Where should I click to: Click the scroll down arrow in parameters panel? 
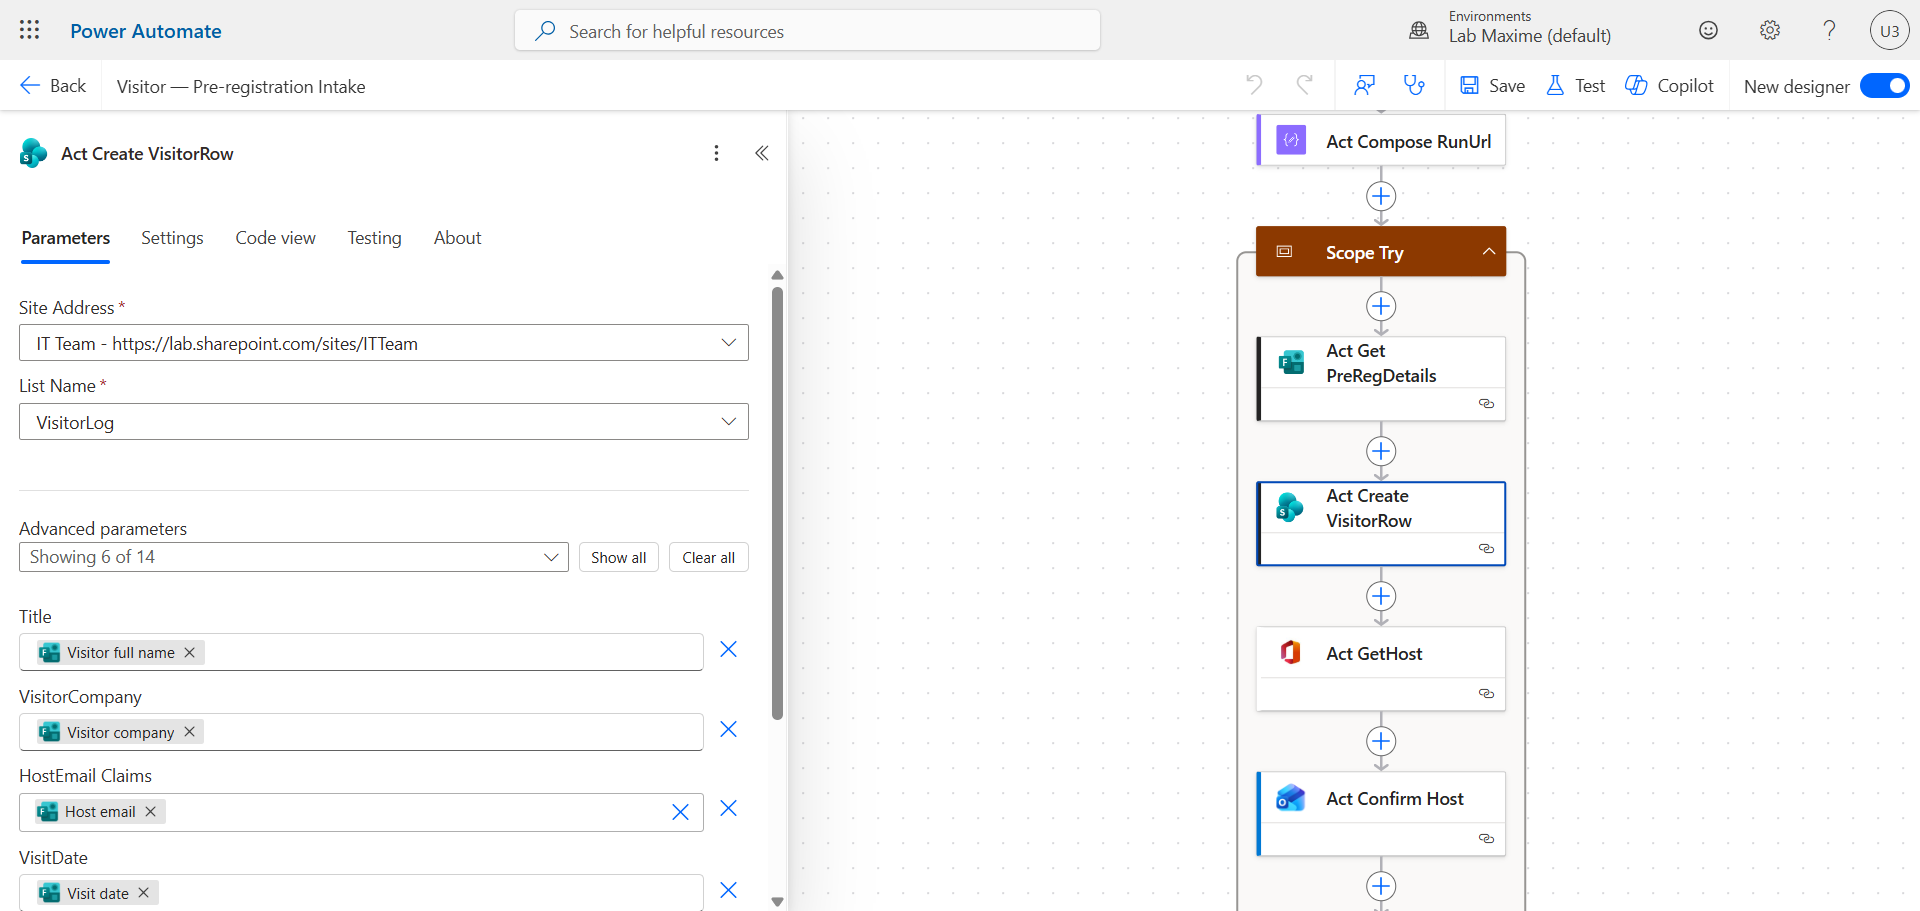pos(777,901)
